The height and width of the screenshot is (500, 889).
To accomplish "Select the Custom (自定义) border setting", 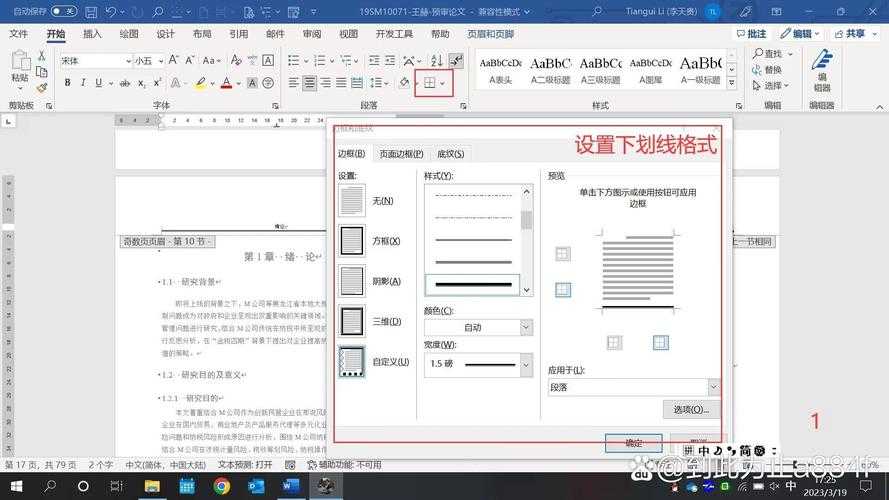I will point(352,362).
